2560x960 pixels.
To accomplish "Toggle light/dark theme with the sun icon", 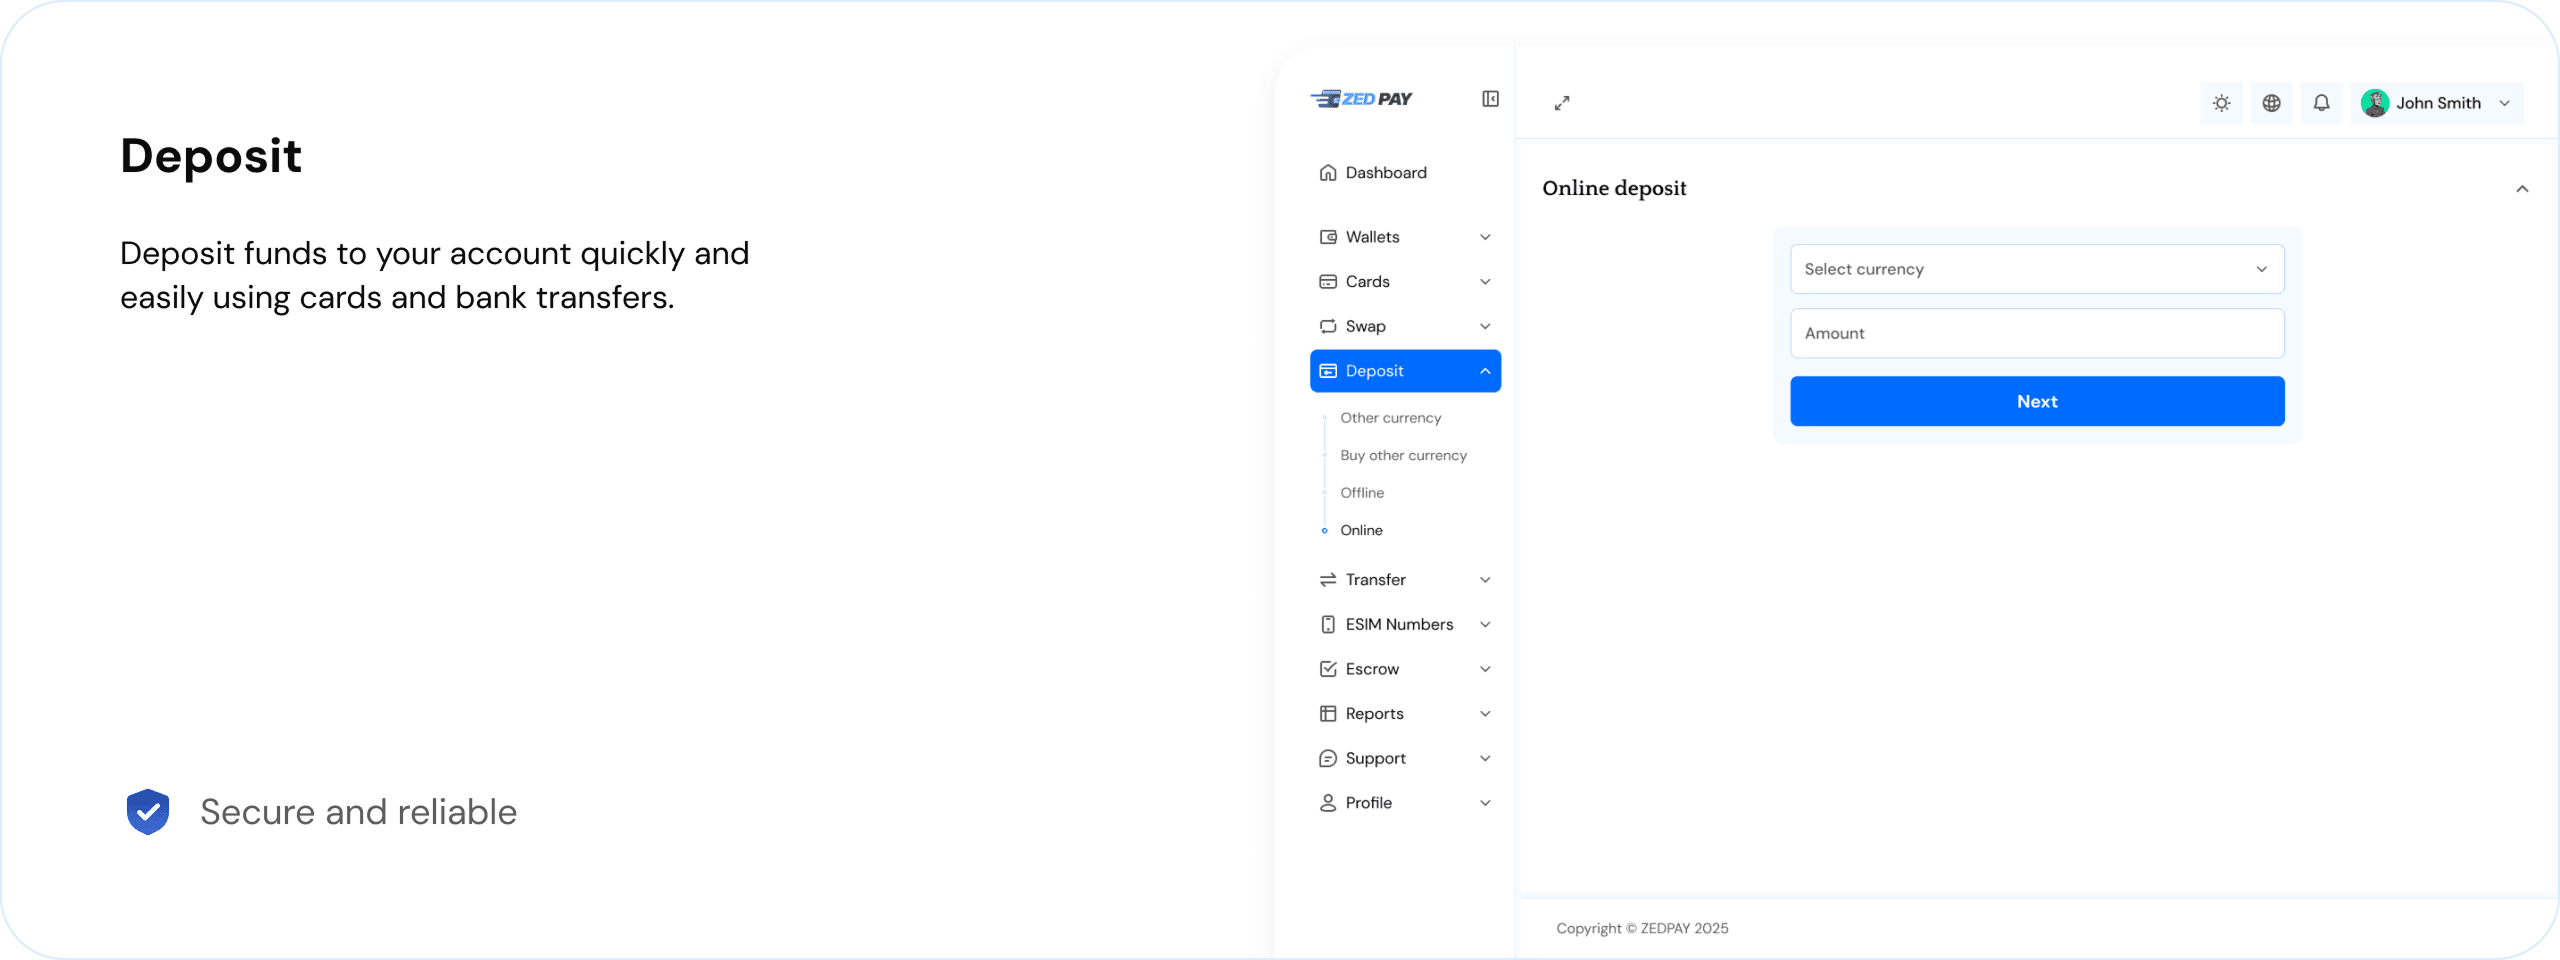I will pos(2221,102).
